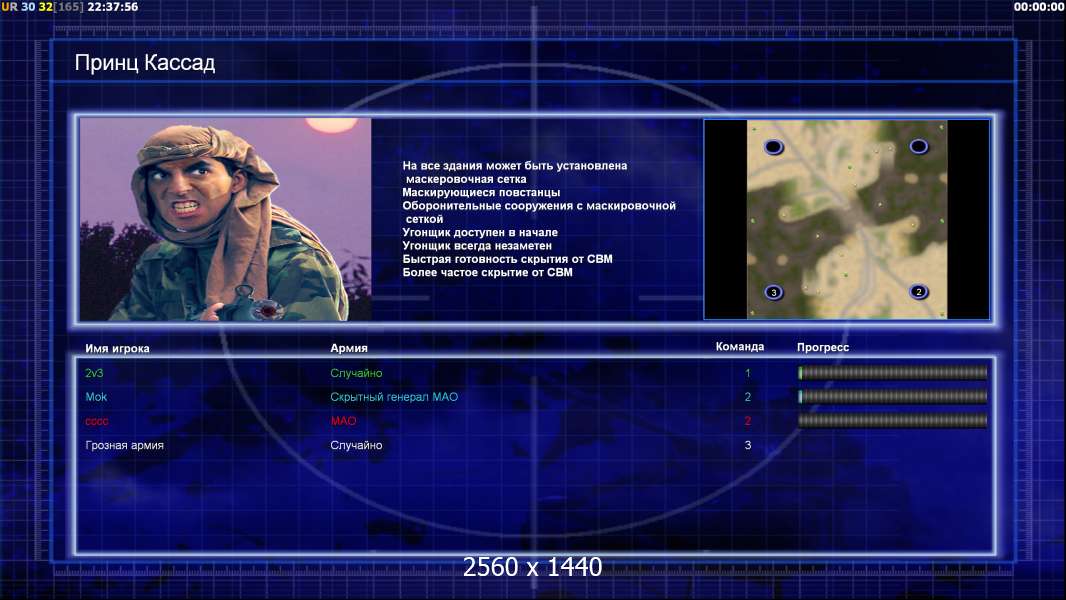Click team number 1 for 2v3
Viewport: 1066px width, 600px height.
[748, 373]
